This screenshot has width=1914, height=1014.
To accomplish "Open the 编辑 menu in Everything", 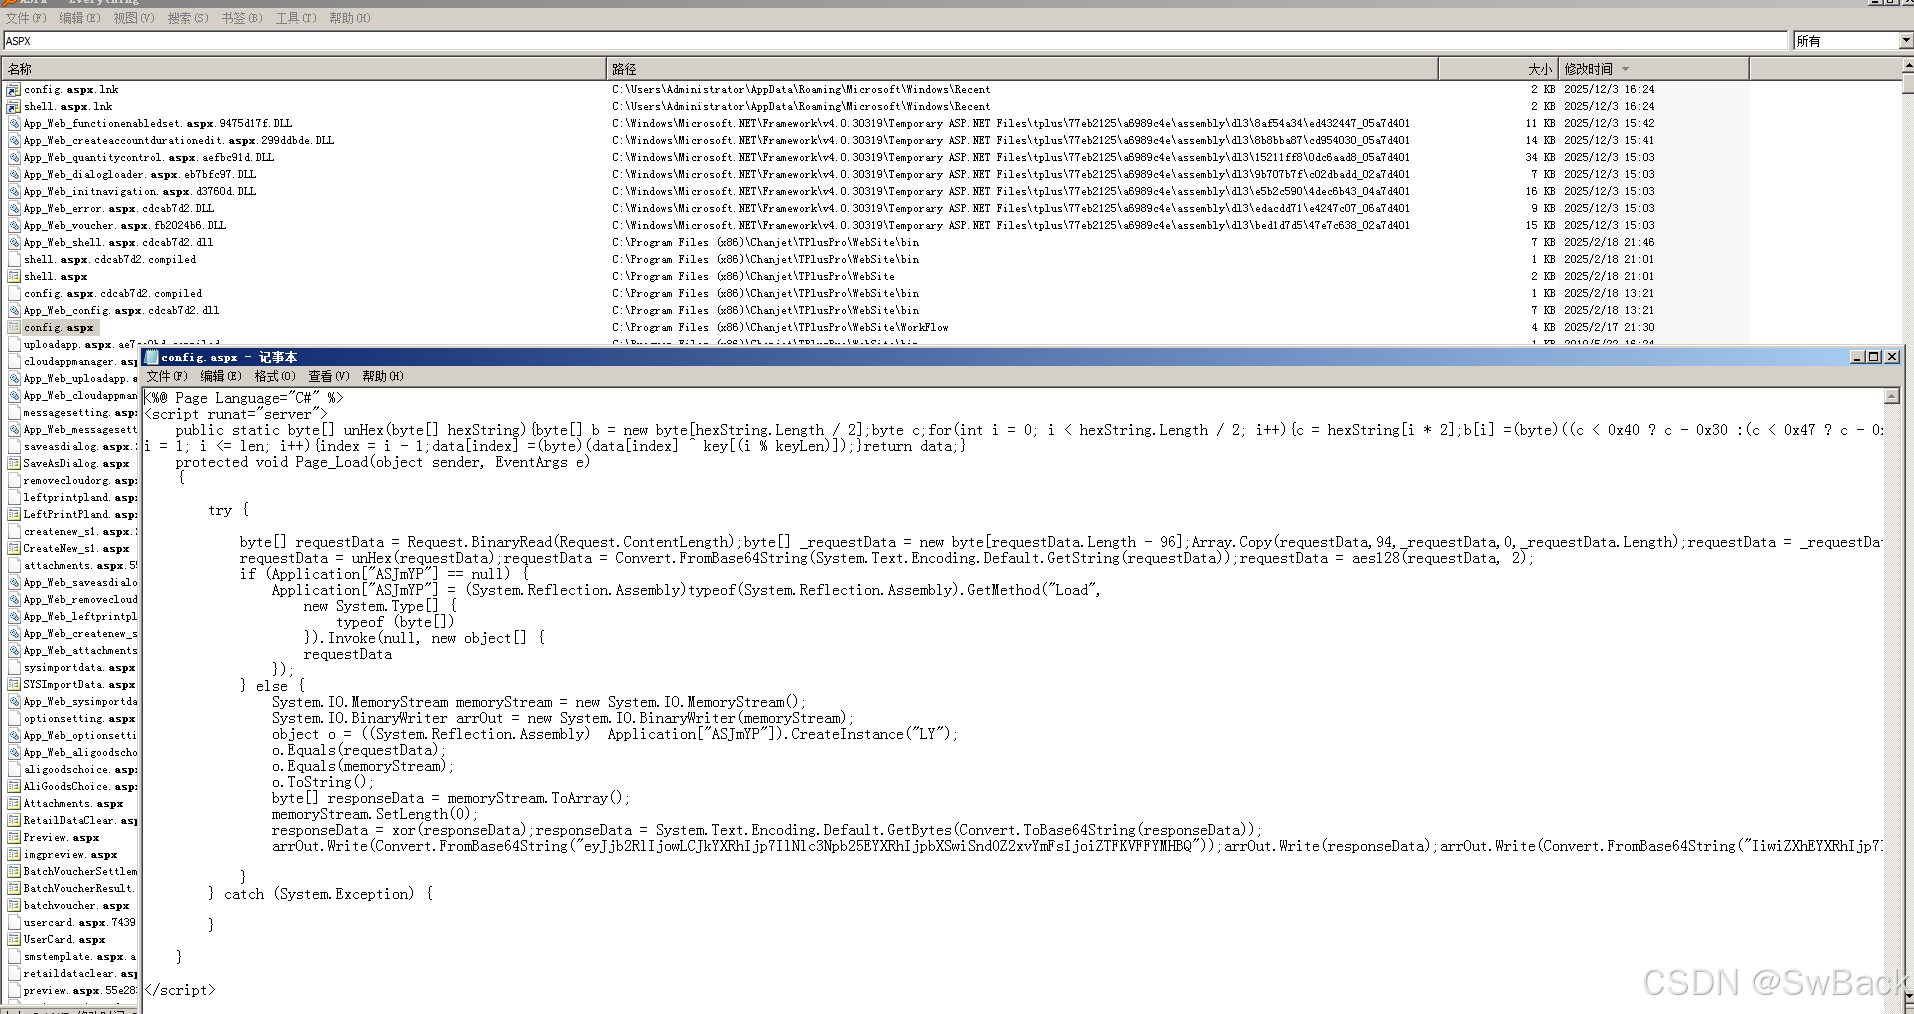I will point(80,18).
